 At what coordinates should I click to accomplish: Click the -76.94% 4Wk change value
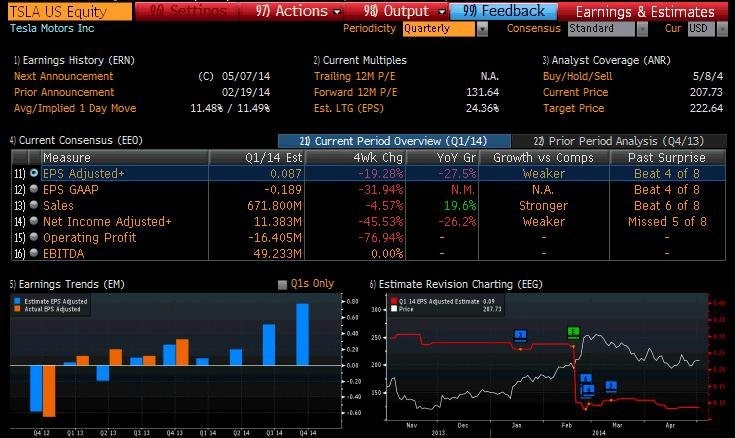click(381, 237)
